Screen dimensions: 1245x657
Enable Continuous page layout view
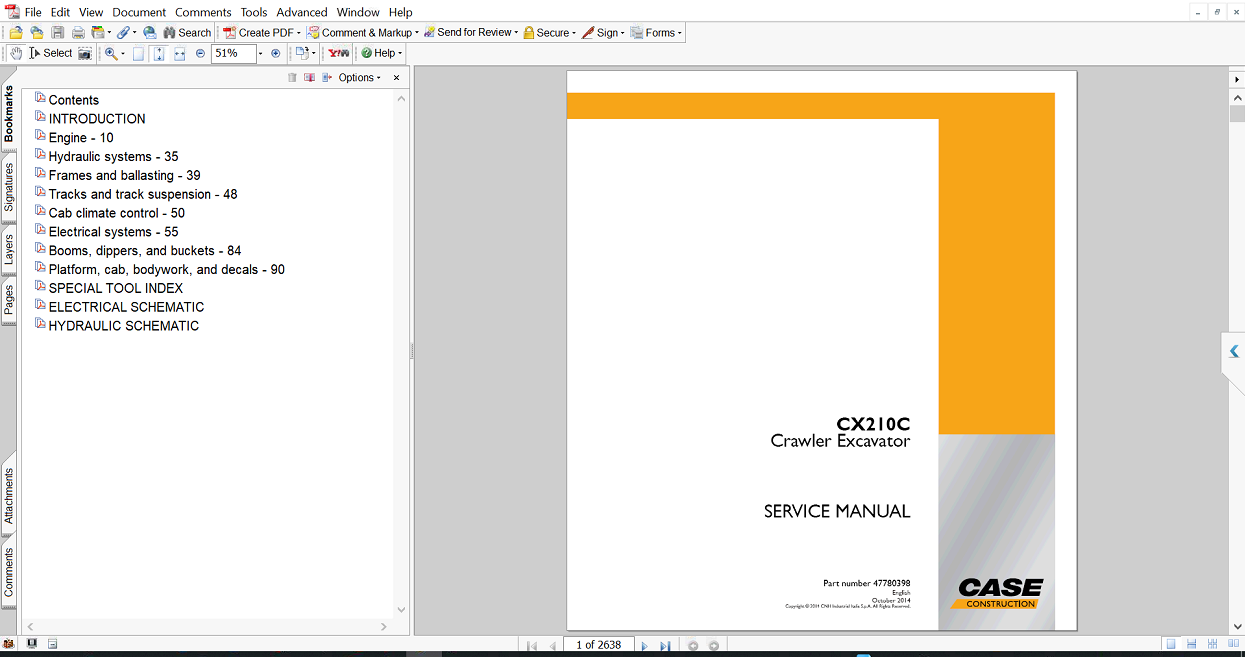click(x=1192, y=645)
